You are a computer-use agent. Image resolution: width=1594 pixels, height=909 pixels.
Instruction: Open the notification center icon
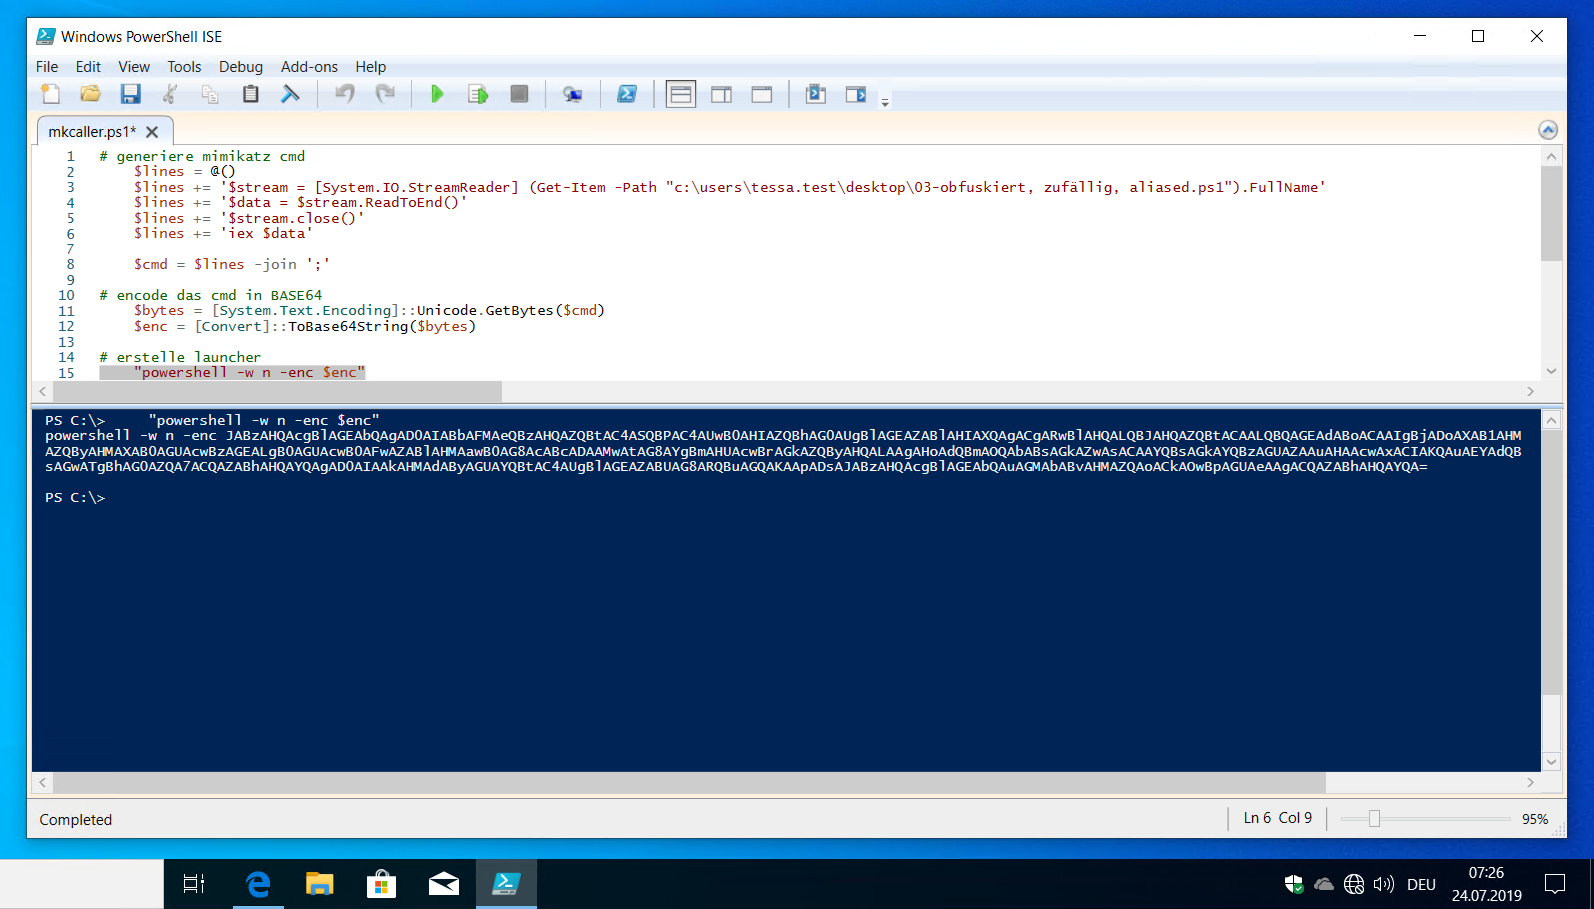[1555, 884]
